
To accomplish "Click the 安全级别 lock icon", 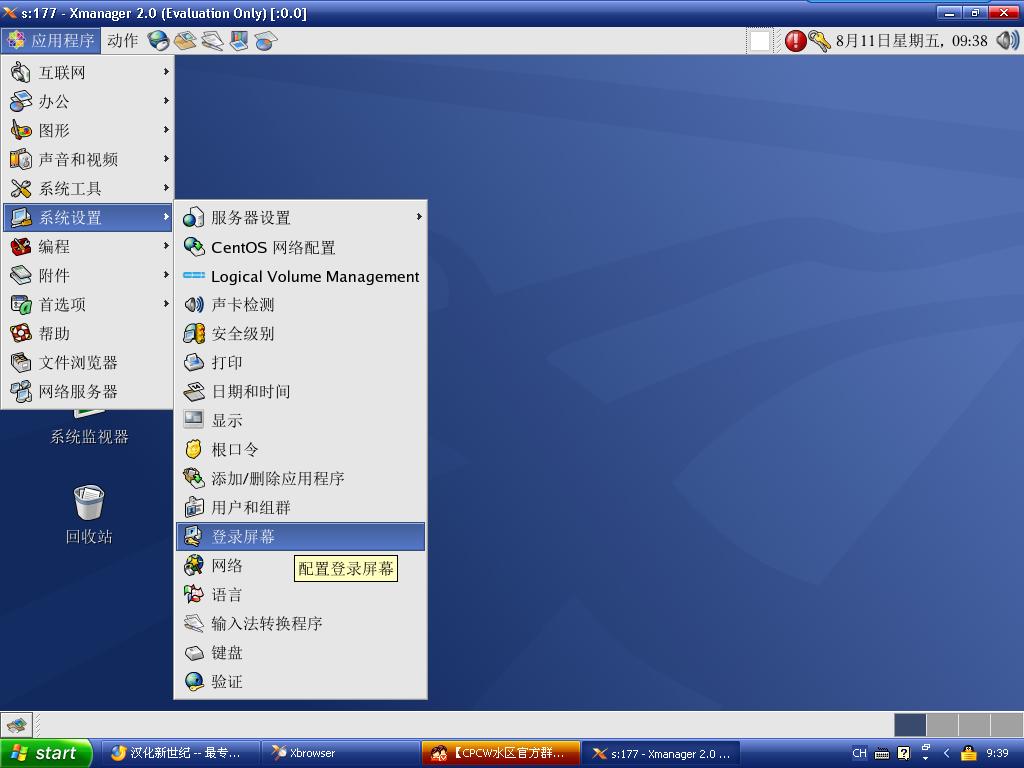I will [x=193, y=333].
